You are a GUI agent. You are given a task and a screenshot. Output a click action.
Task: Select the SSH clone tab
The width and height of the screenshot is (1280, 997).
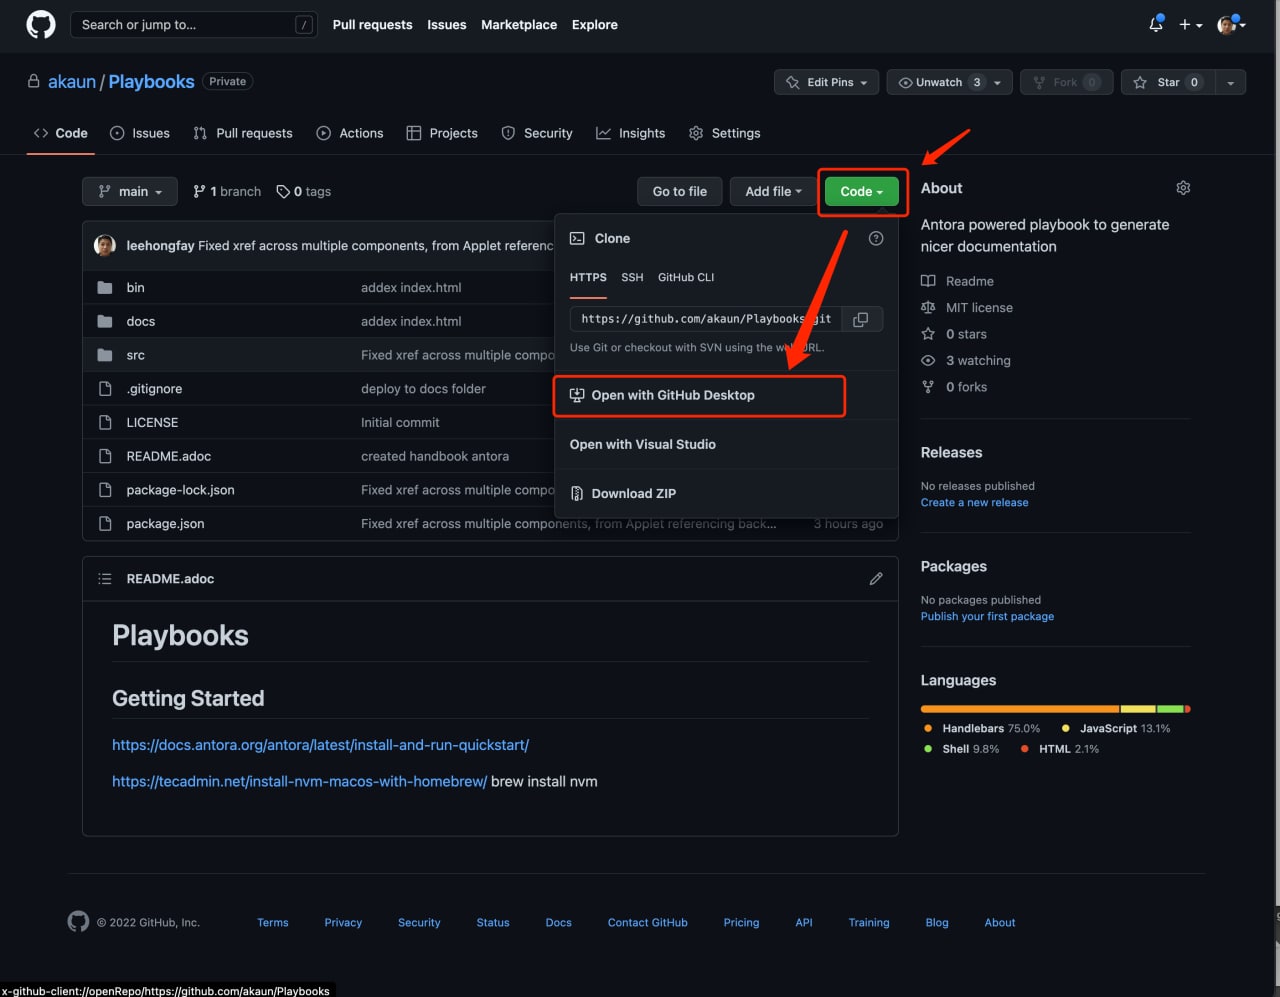pos(632,277)
